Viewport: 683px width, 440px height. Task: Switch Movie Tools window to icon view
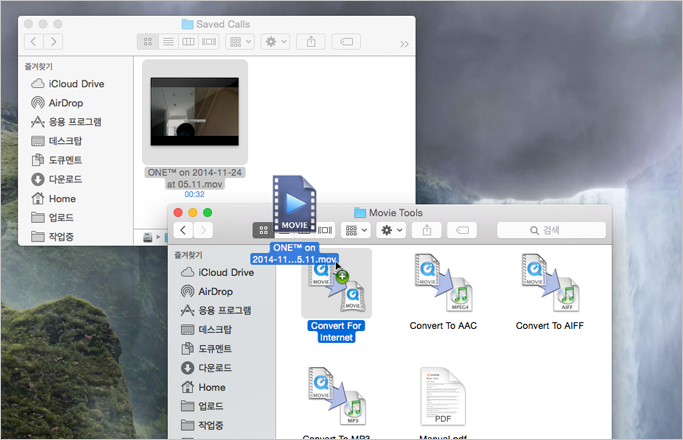click(263, 230)
